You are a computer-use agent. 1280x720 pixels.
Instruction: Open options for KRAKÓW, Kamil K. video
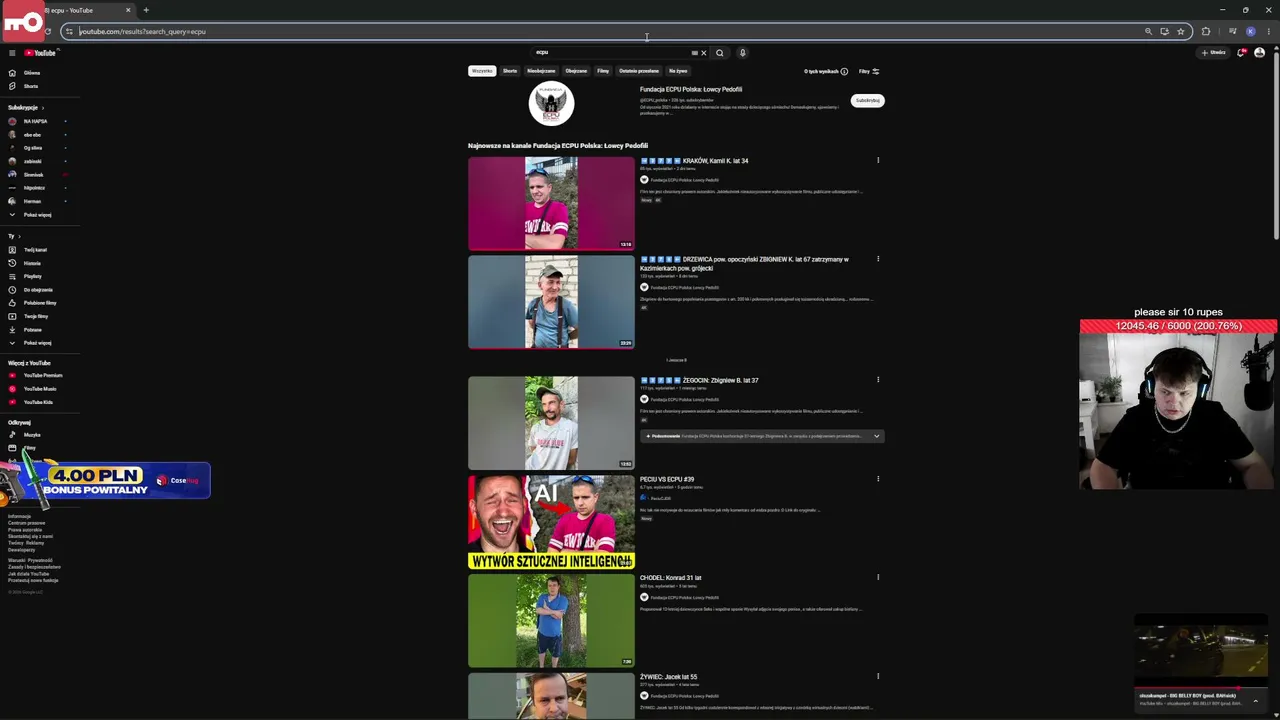(x=878, y=160)
